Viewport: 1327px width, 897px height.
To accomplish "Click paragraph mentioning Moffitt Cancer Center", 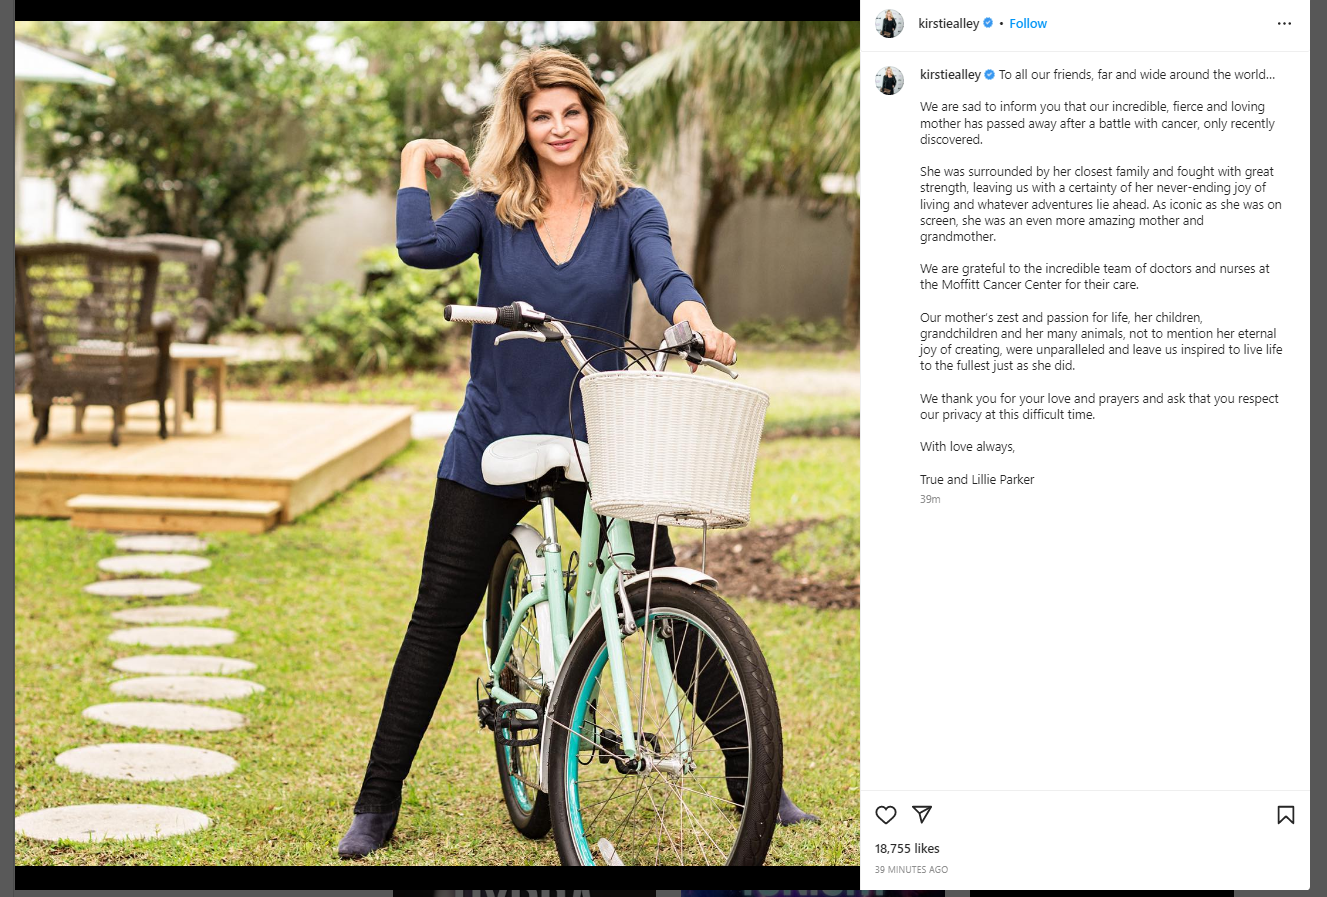I will click(x=1095, y=277).
